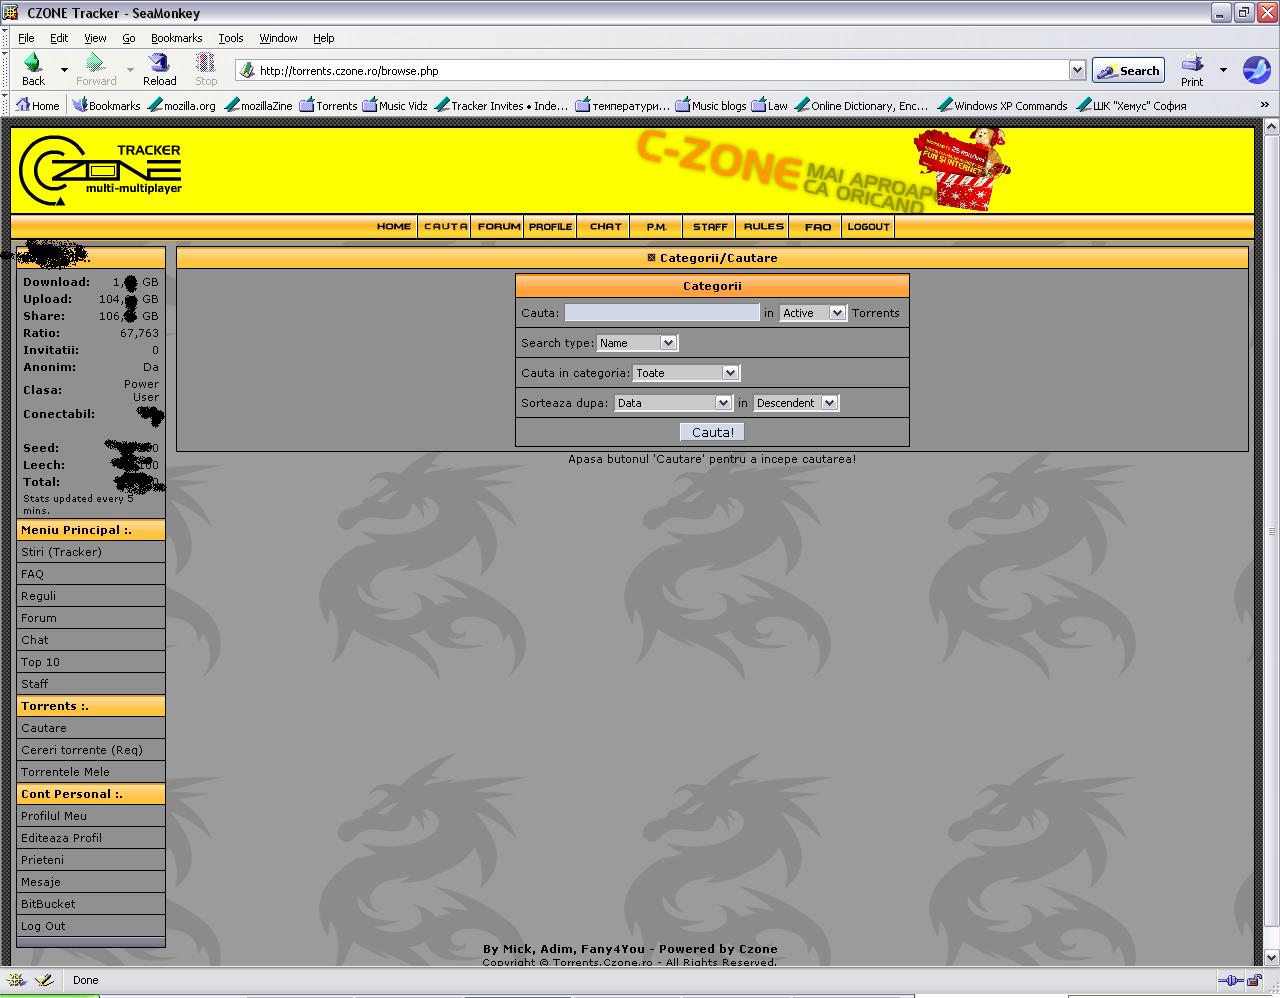1280x998 pixels.
Task: Click the Print toolbar icon
Action: tap(1192, 70)
